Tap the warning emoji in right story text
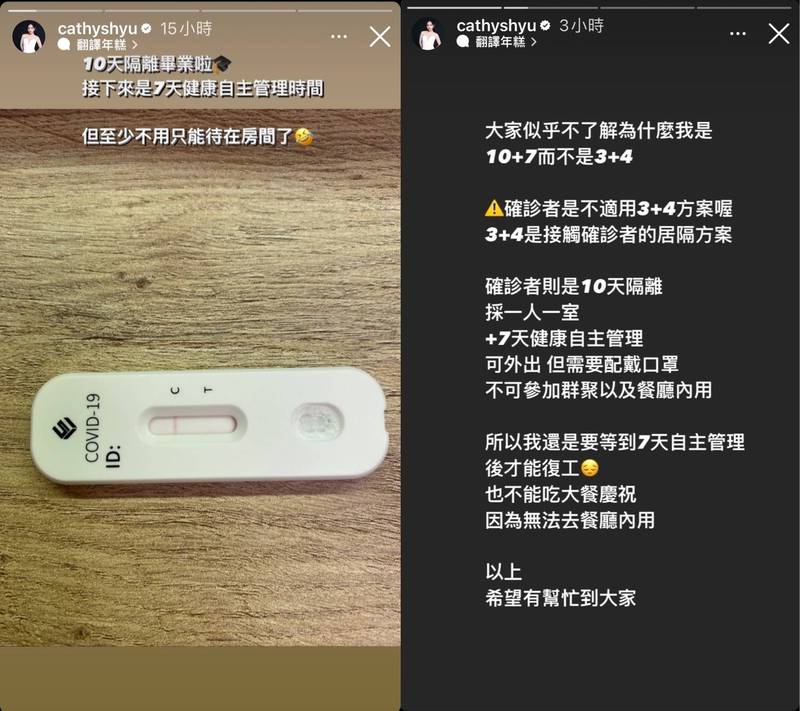This screenshot has width=800, height=711. point(494,209)
